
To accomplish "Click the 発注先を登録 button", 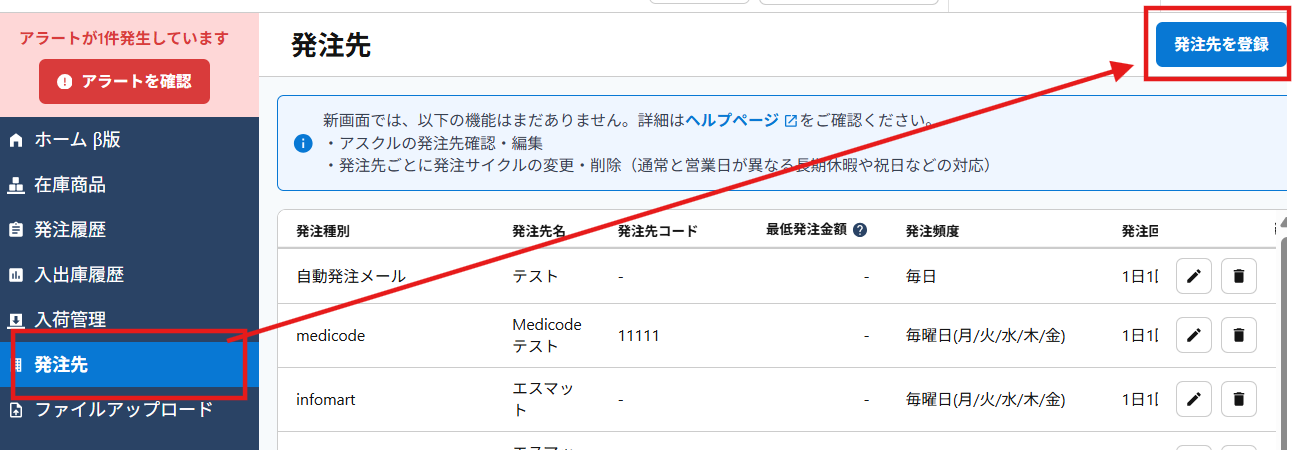I will pyautogui.click(x=1220, y=44).
